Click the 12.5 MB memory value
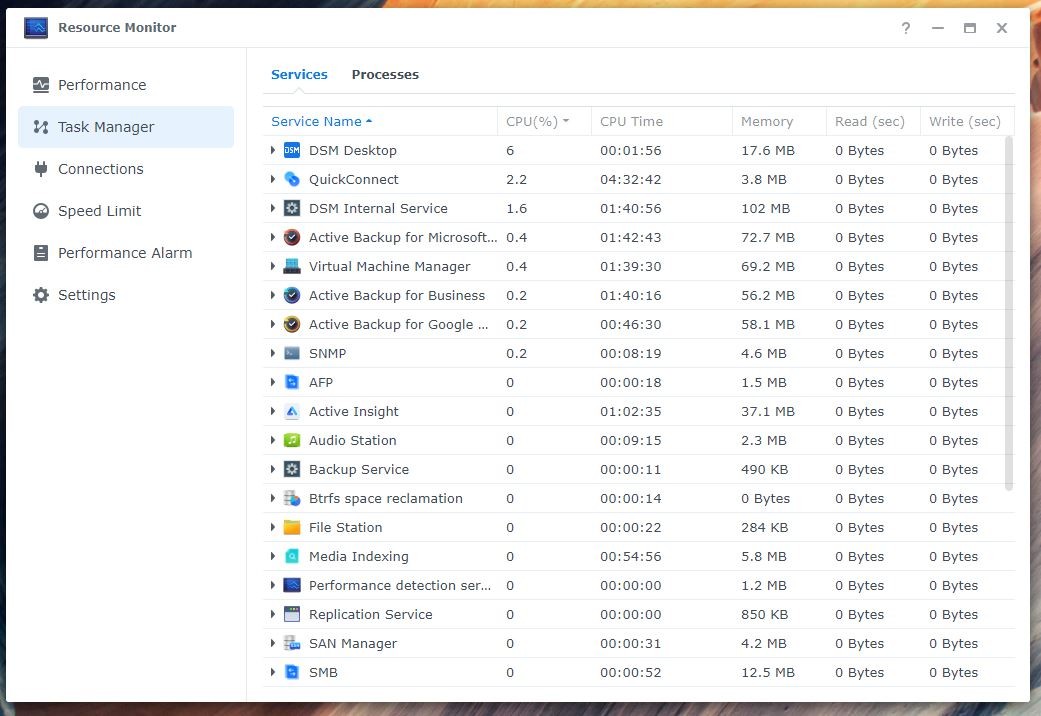The image size is (1041, 716). [767, 672]
